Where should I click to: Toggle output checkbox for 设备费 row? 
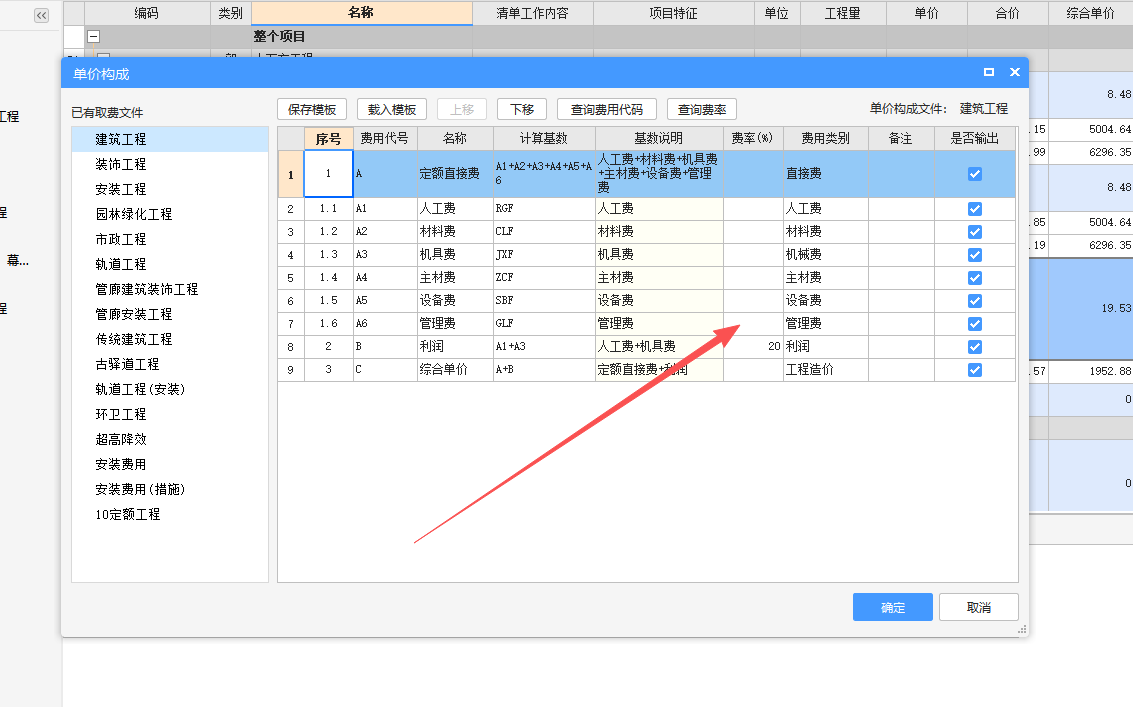click(x=975, y=301)
